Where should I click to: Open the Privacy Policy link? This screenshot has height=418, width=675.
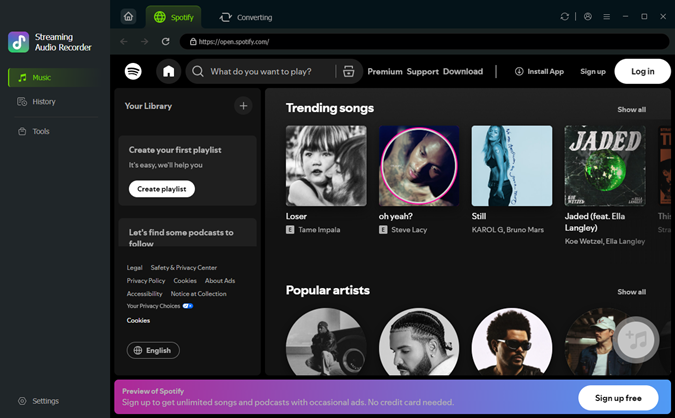click(x=146, y=281)
